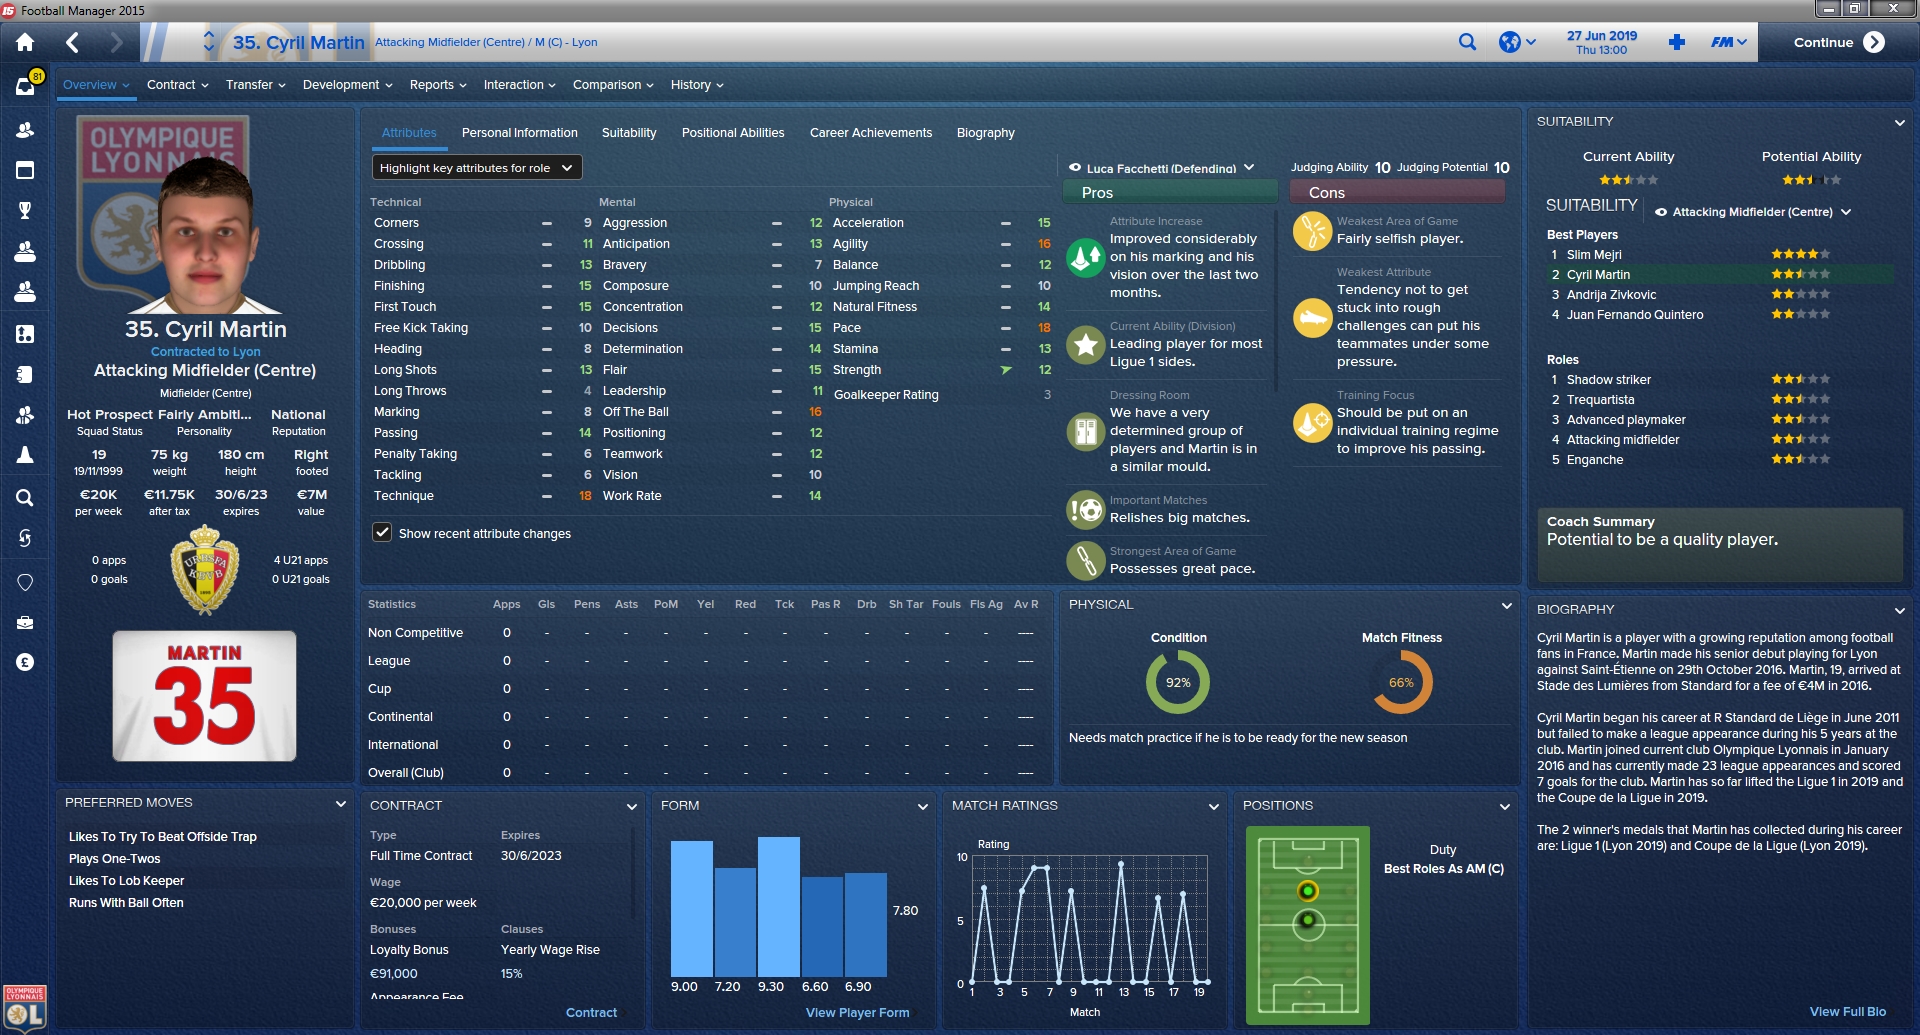Viewport: 1920px width, 1035px height.
Task: Open the Preferred Moves panel chevron
Action: 341,804
